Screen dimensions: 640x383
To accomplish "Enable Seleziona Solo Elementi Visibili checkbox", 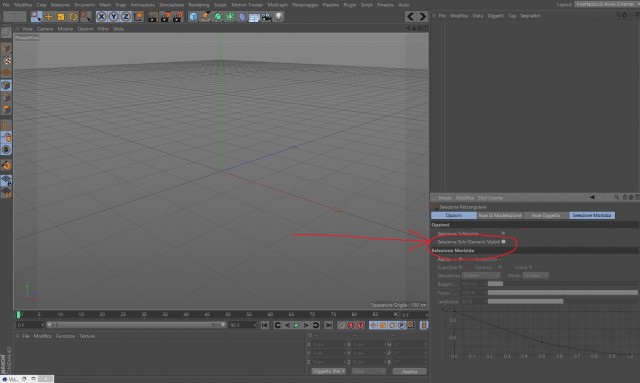I will [503, 242].
